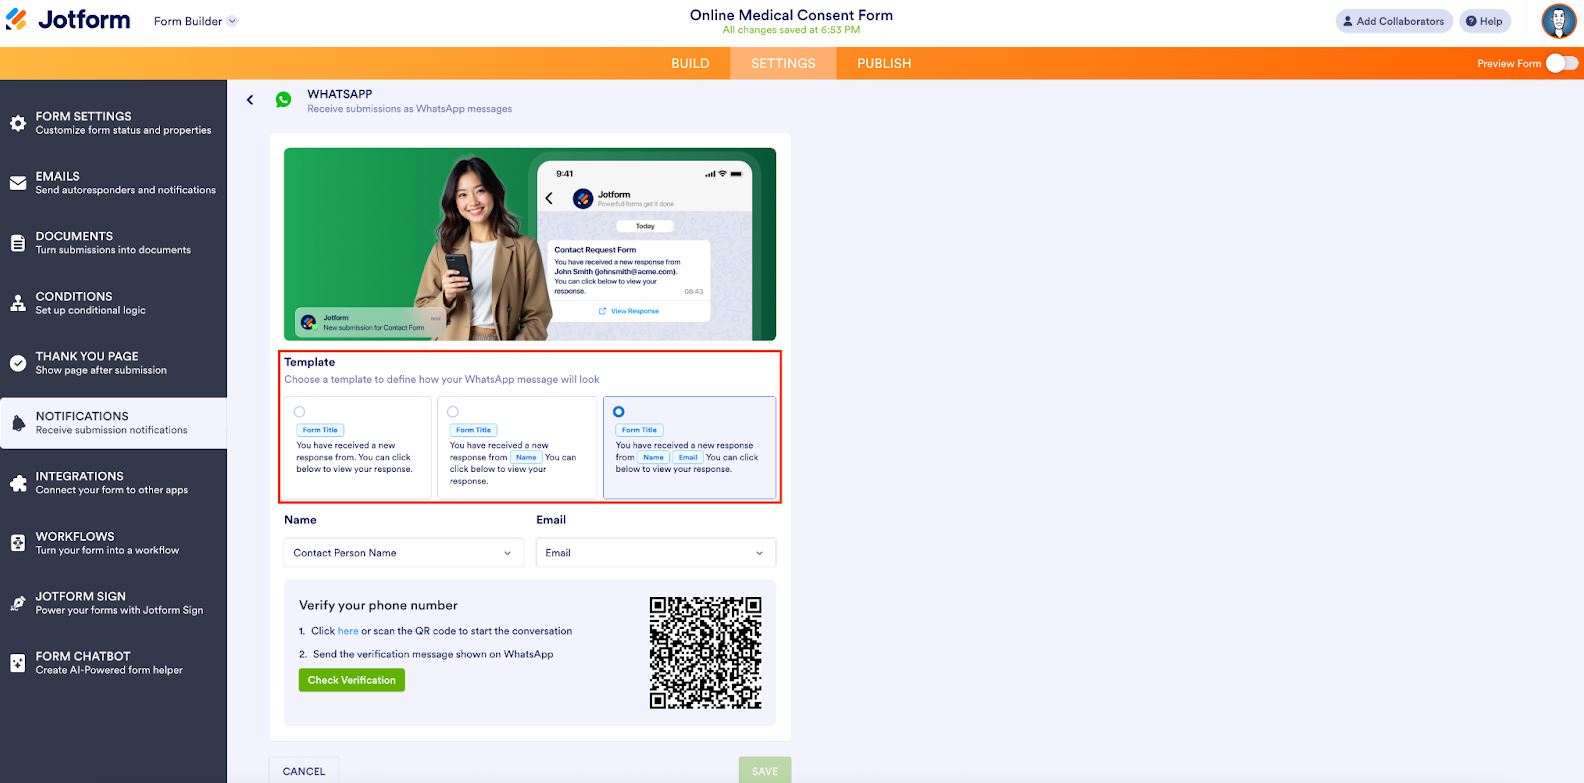Viewport: 1584px width, 783px height.
Task: Click the WhatsApp QR code
Action: (706, 653)
